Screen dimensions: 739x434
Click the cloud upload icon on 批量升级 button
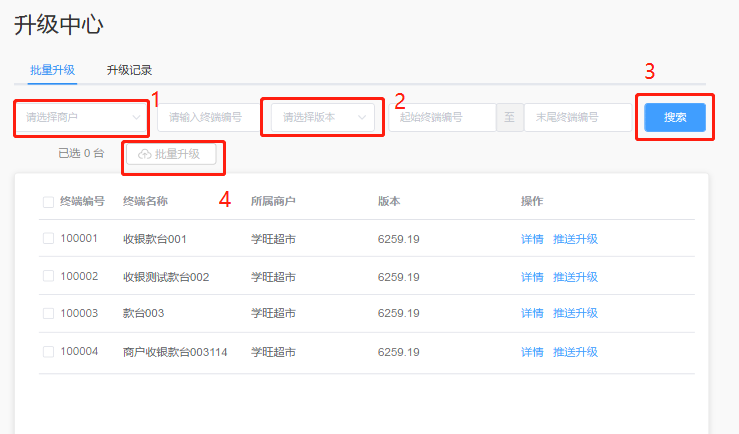(144, 154)
